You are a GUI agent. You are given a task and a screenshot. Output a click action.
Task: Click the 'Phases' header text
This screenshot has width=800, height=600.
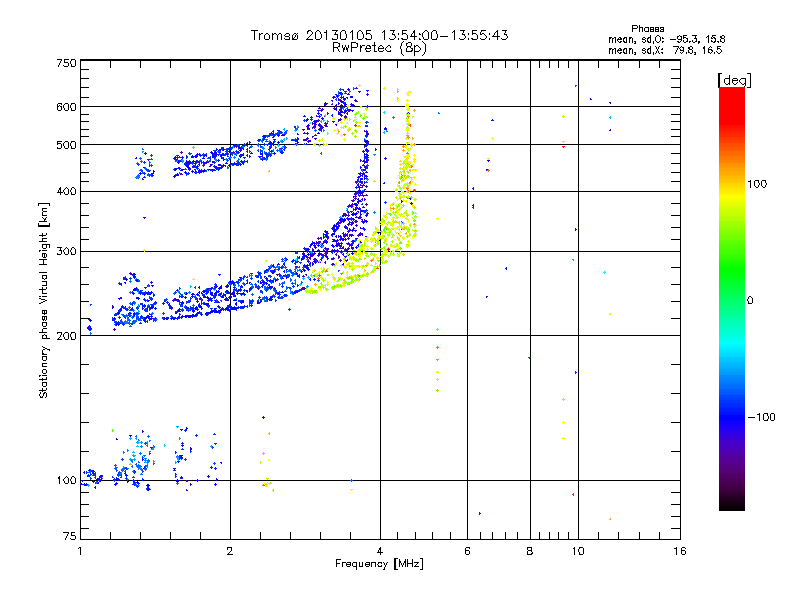[647, 29]
